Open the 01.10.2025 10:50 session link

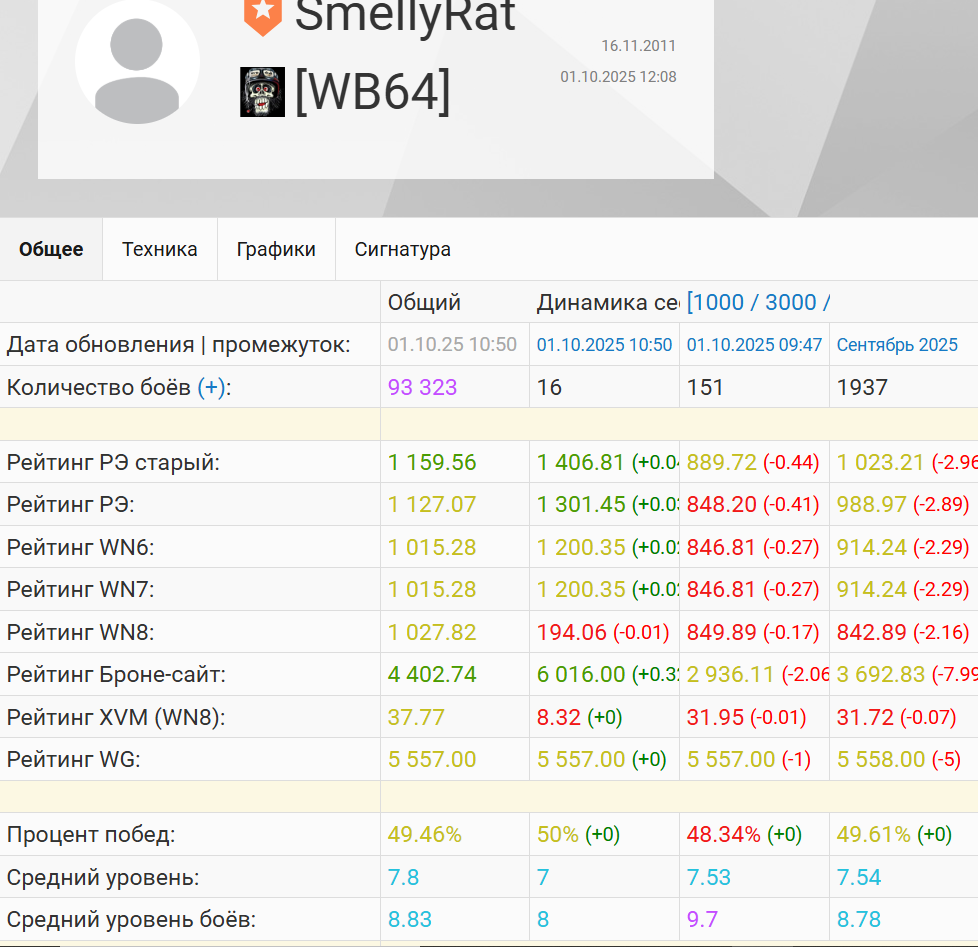point(604,344)
